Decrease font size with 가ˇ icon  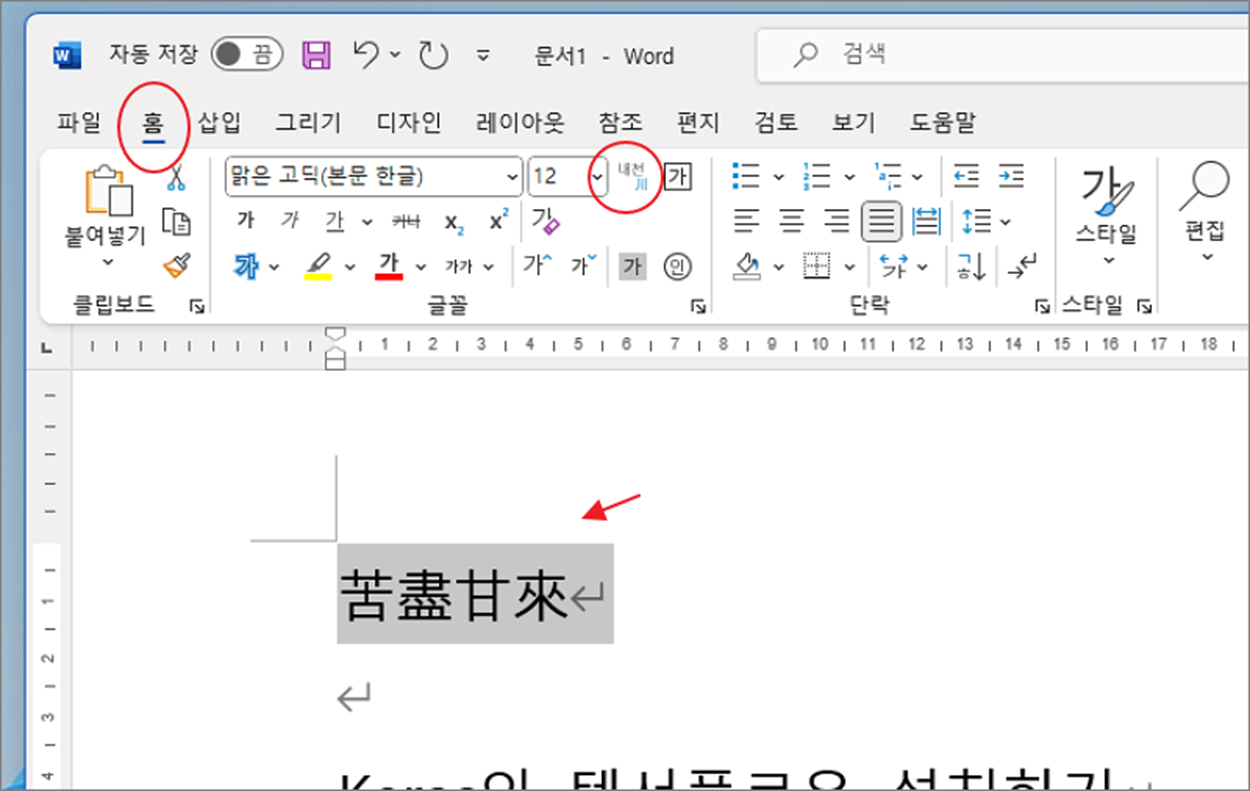point(584,266)
